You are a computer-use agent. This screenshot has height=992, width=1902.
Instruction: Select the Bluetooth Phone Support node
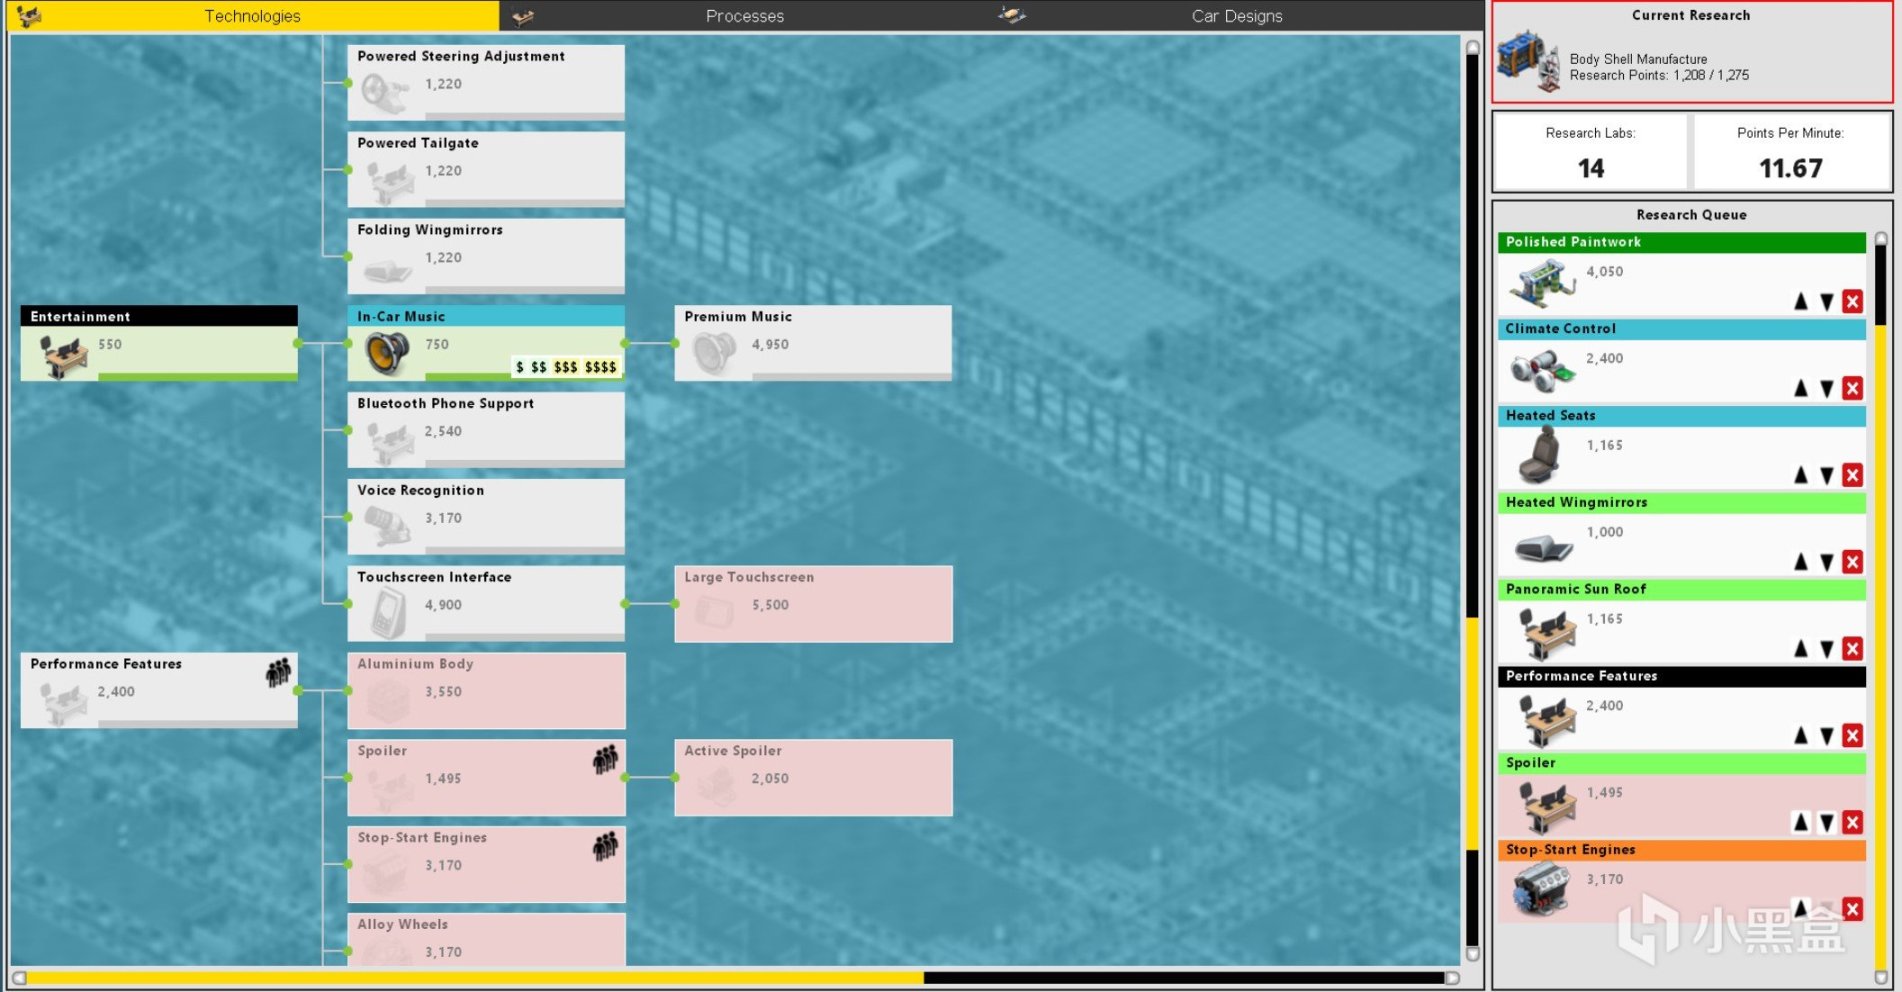[x=486, y=430]
